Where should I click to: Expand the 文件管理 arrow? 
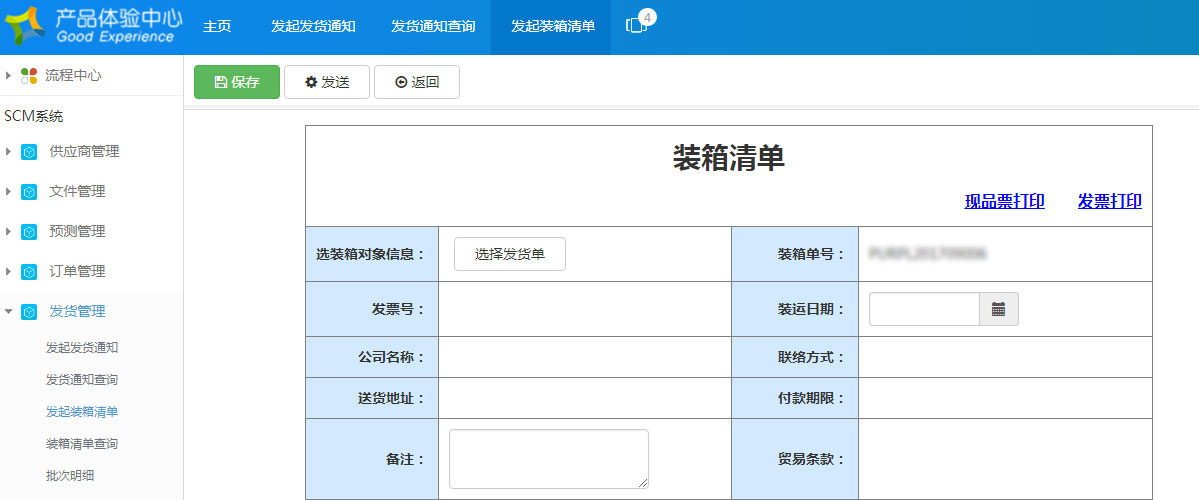8,191
